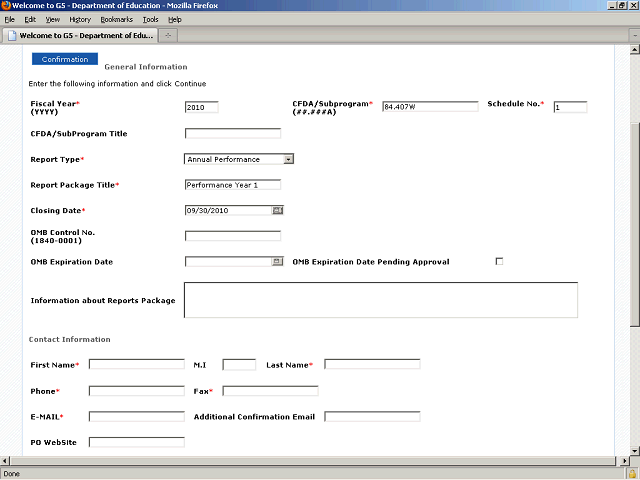Click the General Information heading
This screenshot has height=480, width=640.
pyautogui.click(x=146, y=67)
